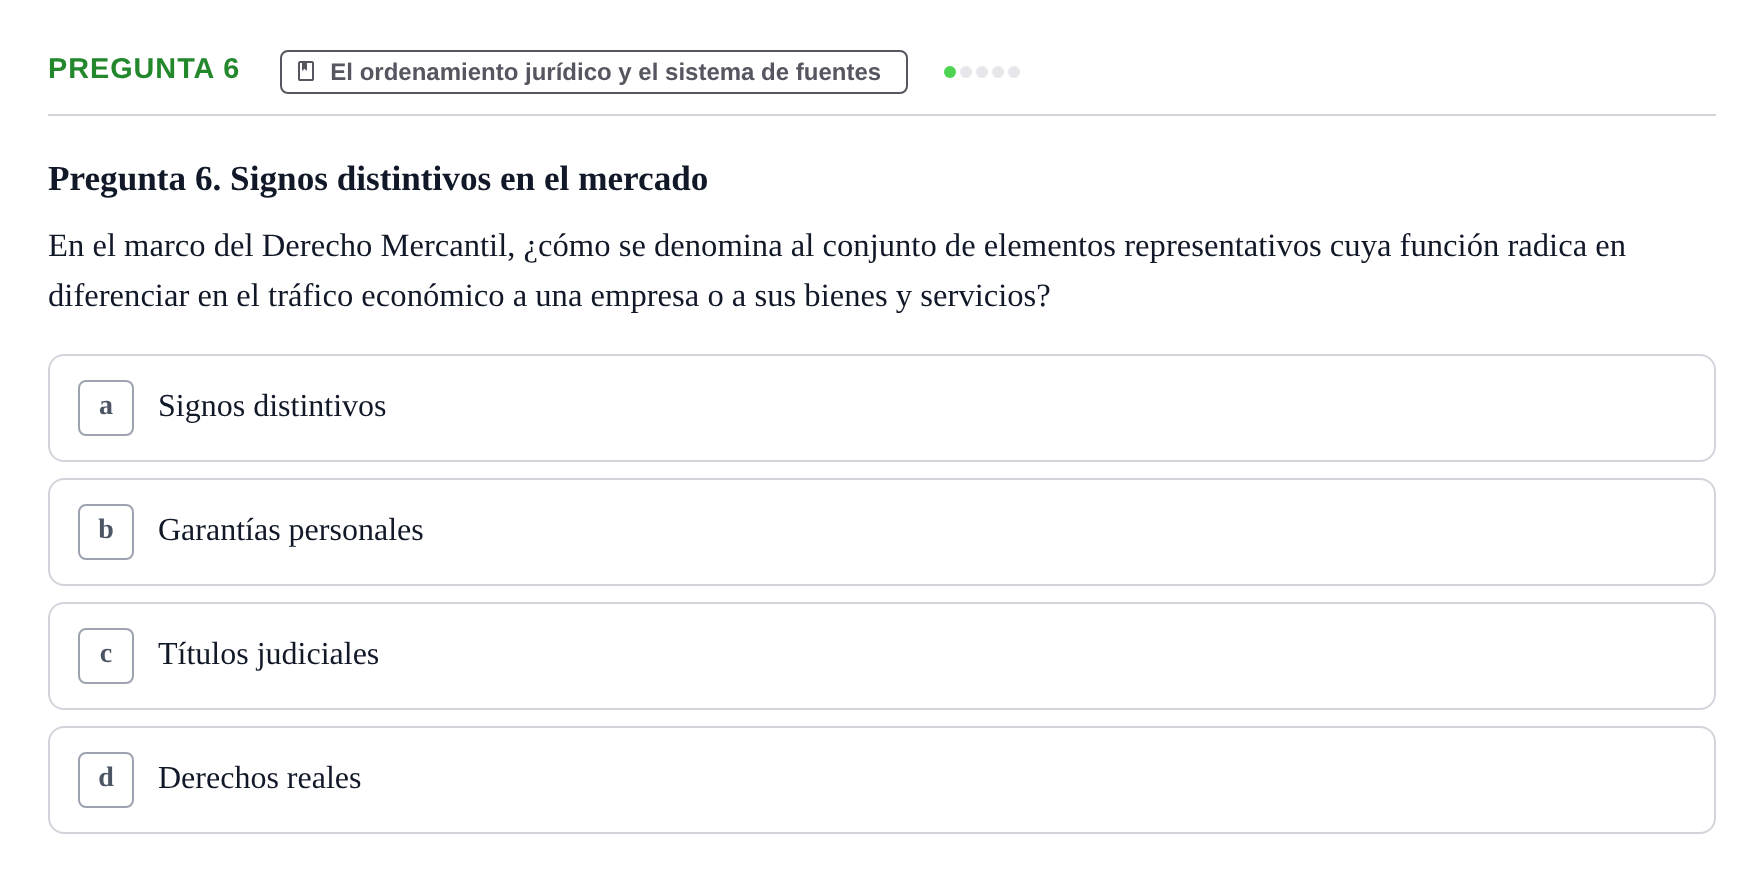The height and width of the screenshot is (882, 1764).
Task: Click the book icon in topic tag
Action: click(x=306, y=72)
